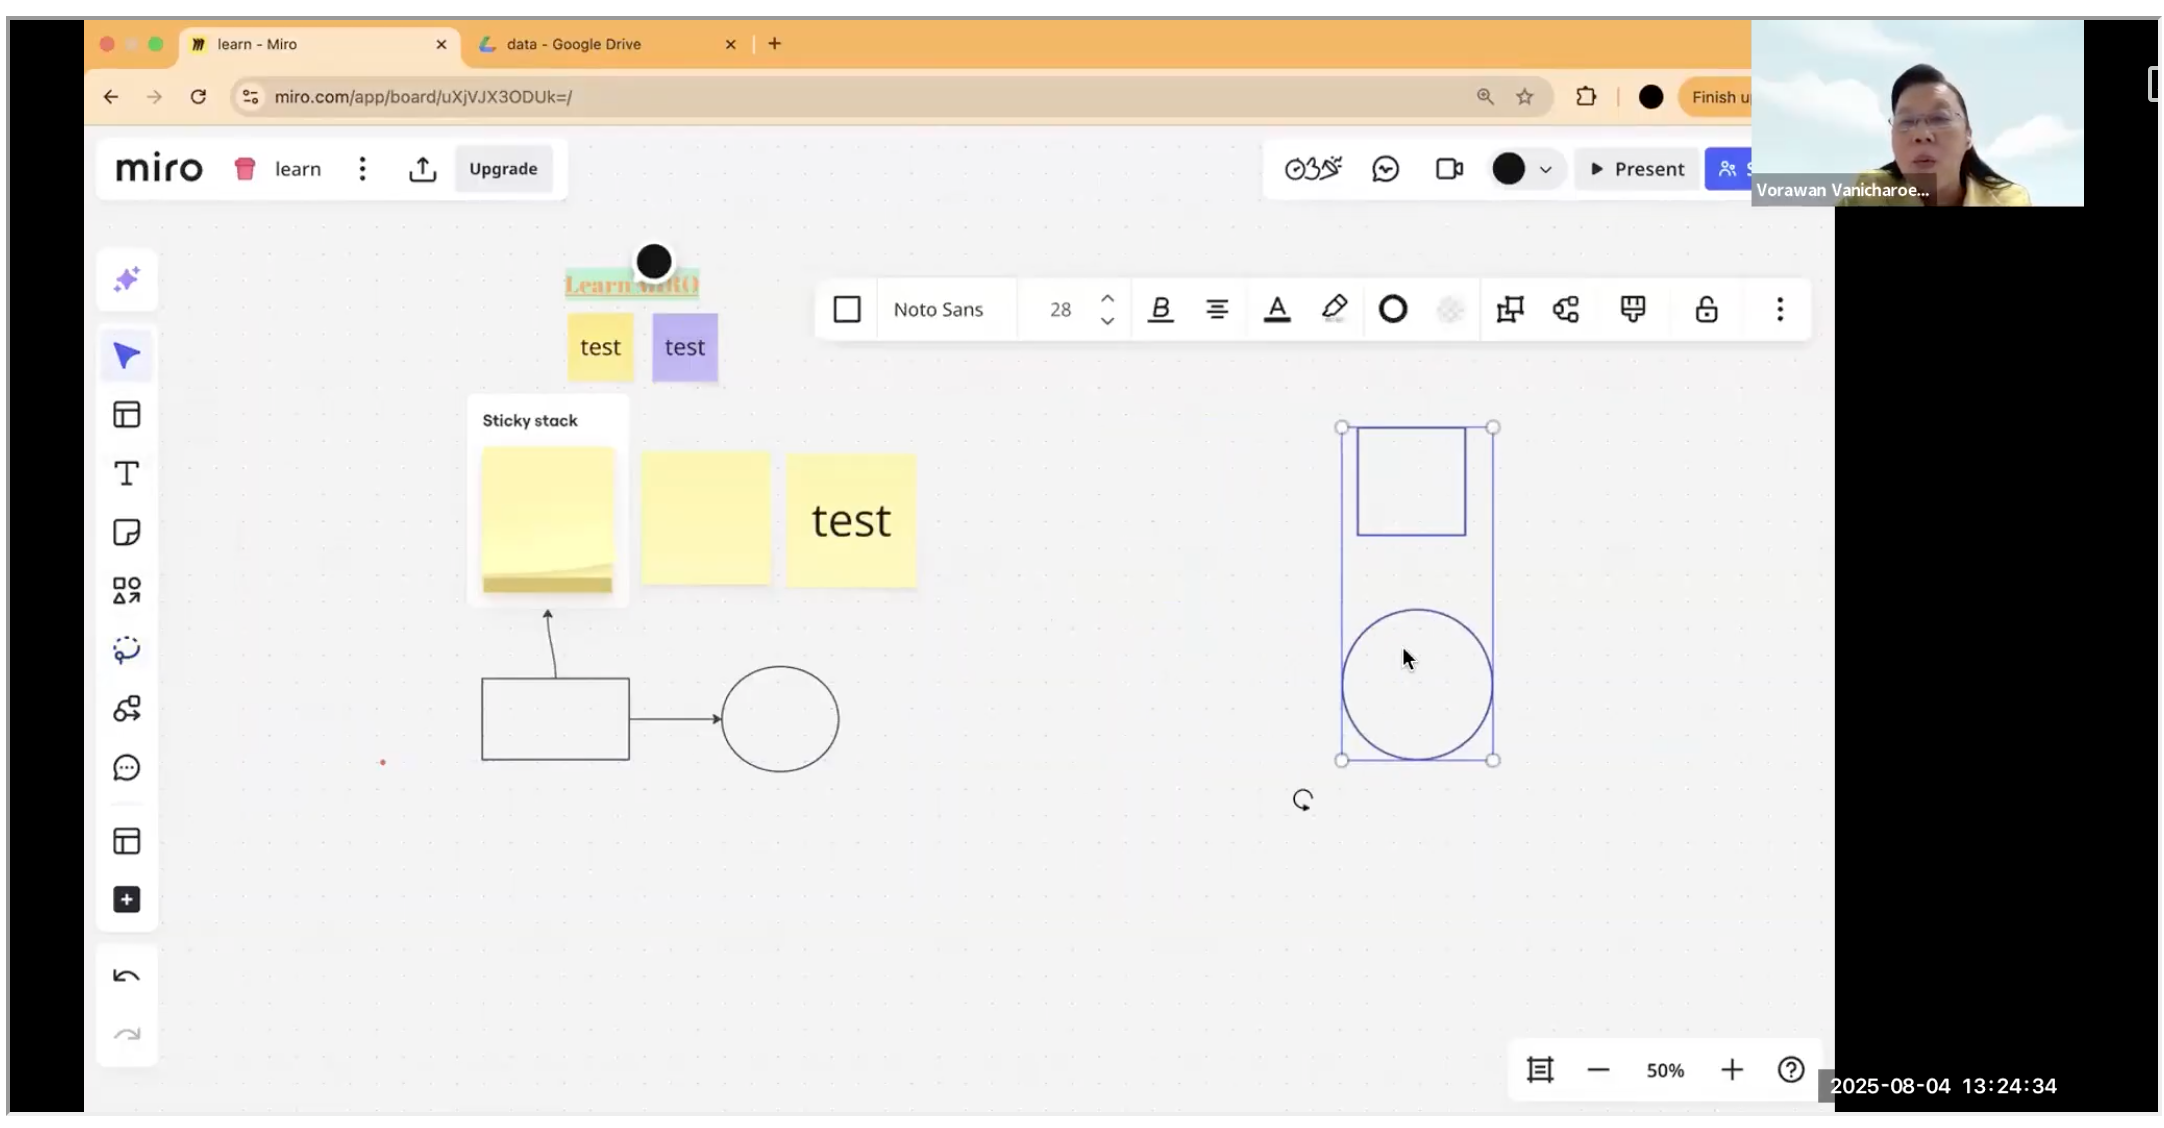Select the Text tool in the sidebar

[x=127, y=474]
